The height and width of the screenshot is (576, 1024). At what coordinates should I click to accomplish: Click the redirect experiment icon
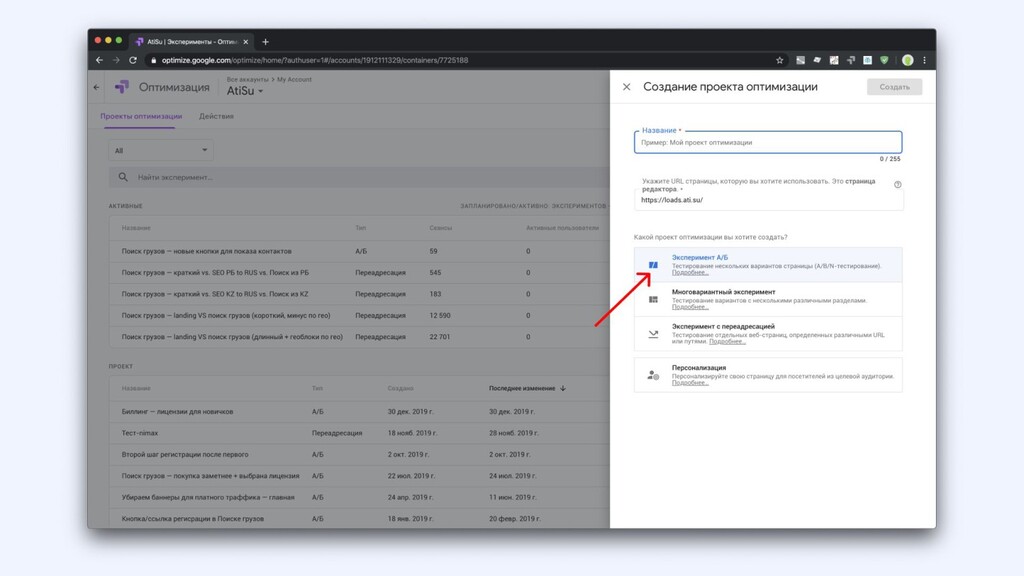653,334
